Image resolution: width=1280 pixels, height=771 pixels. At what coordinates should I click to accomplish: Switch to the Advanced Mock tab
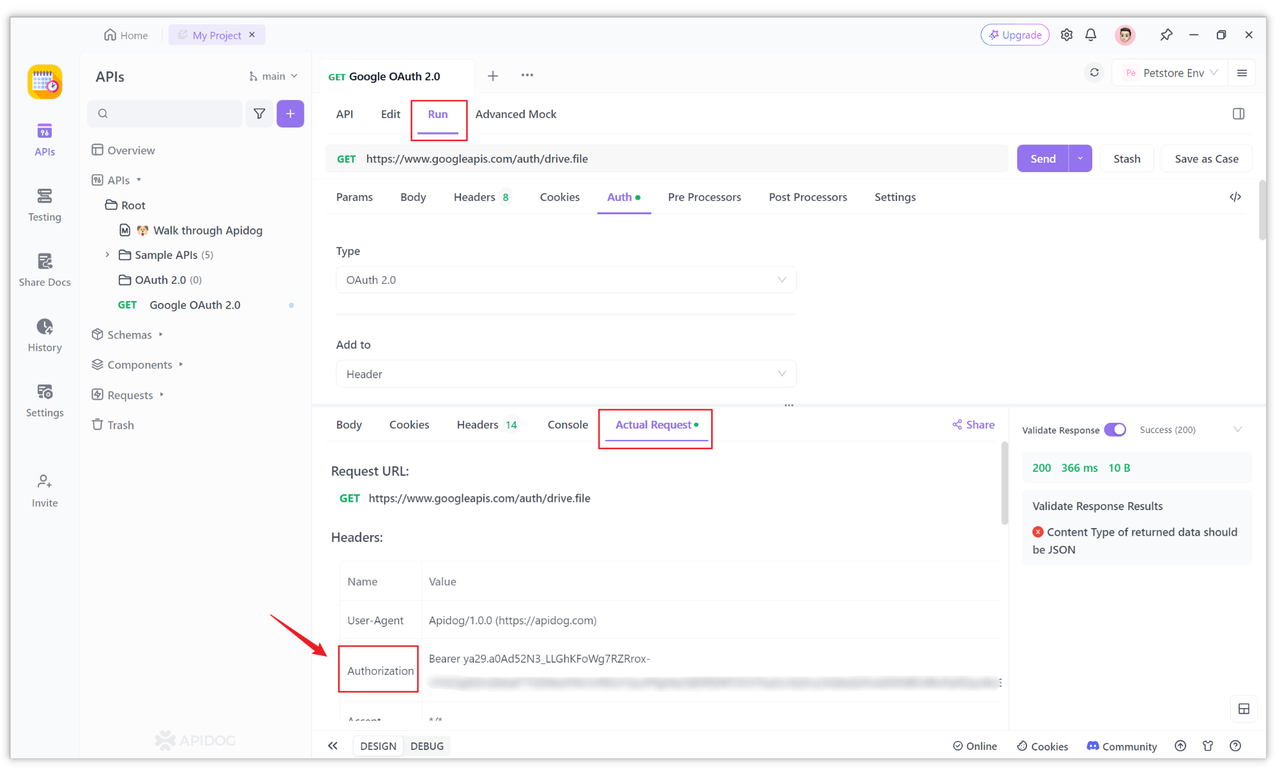(516, 114)
